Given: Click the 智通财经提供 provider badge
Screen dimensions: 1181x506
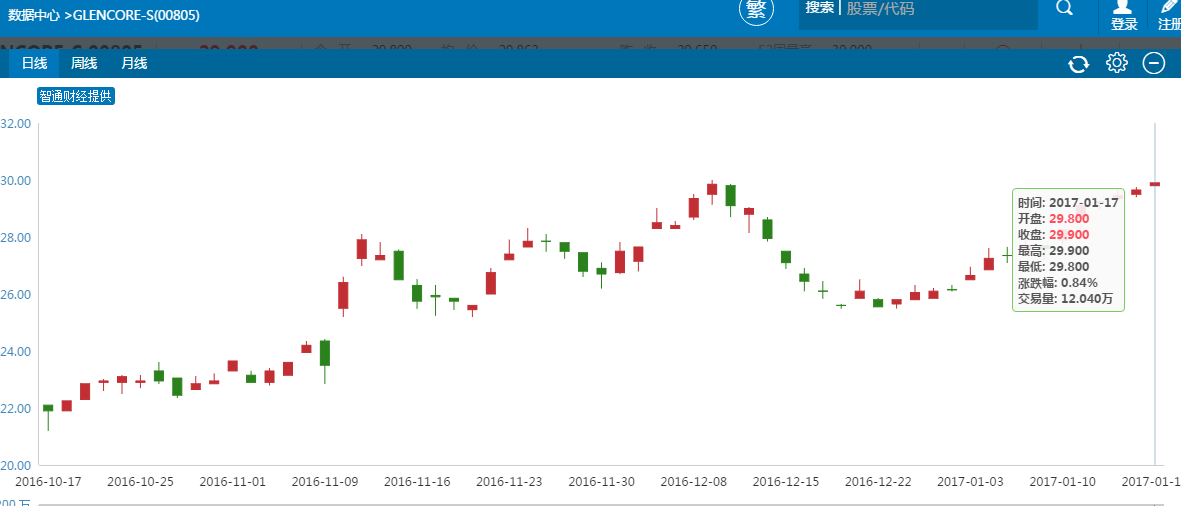Looking at the screenshot, I should pos(76,96).
